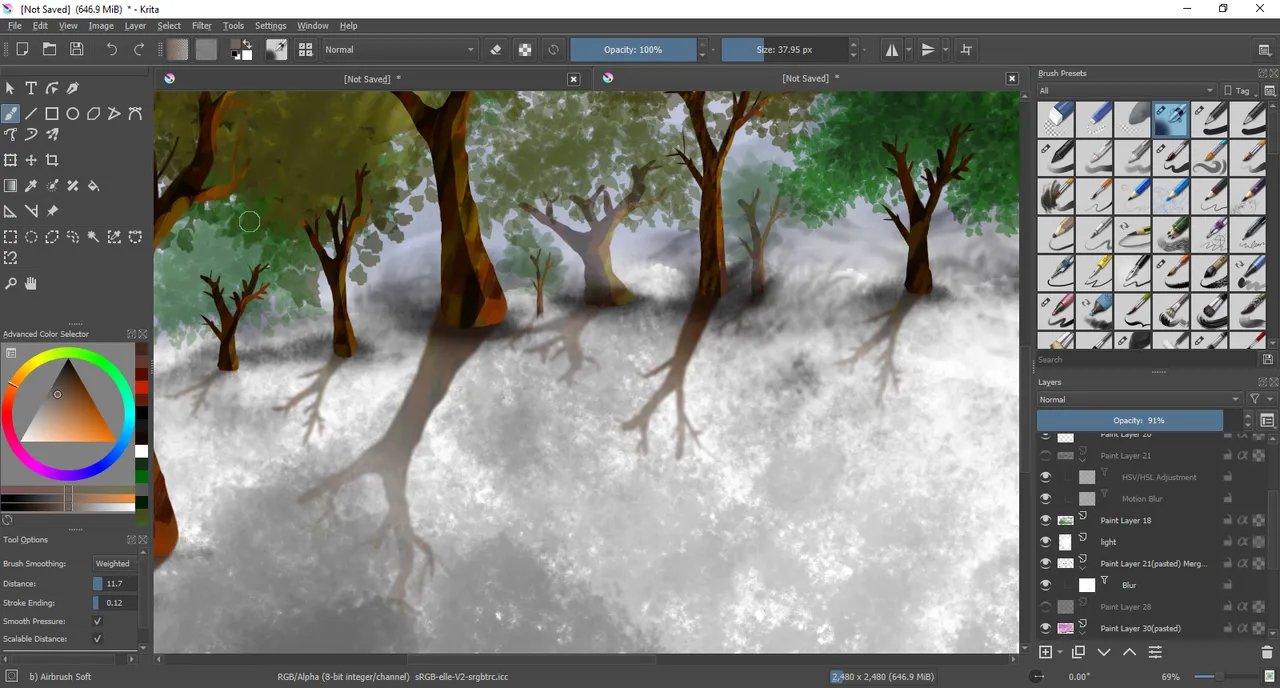Duplicate the current layer
The image size is (1280, 688).
point(1078,652)
